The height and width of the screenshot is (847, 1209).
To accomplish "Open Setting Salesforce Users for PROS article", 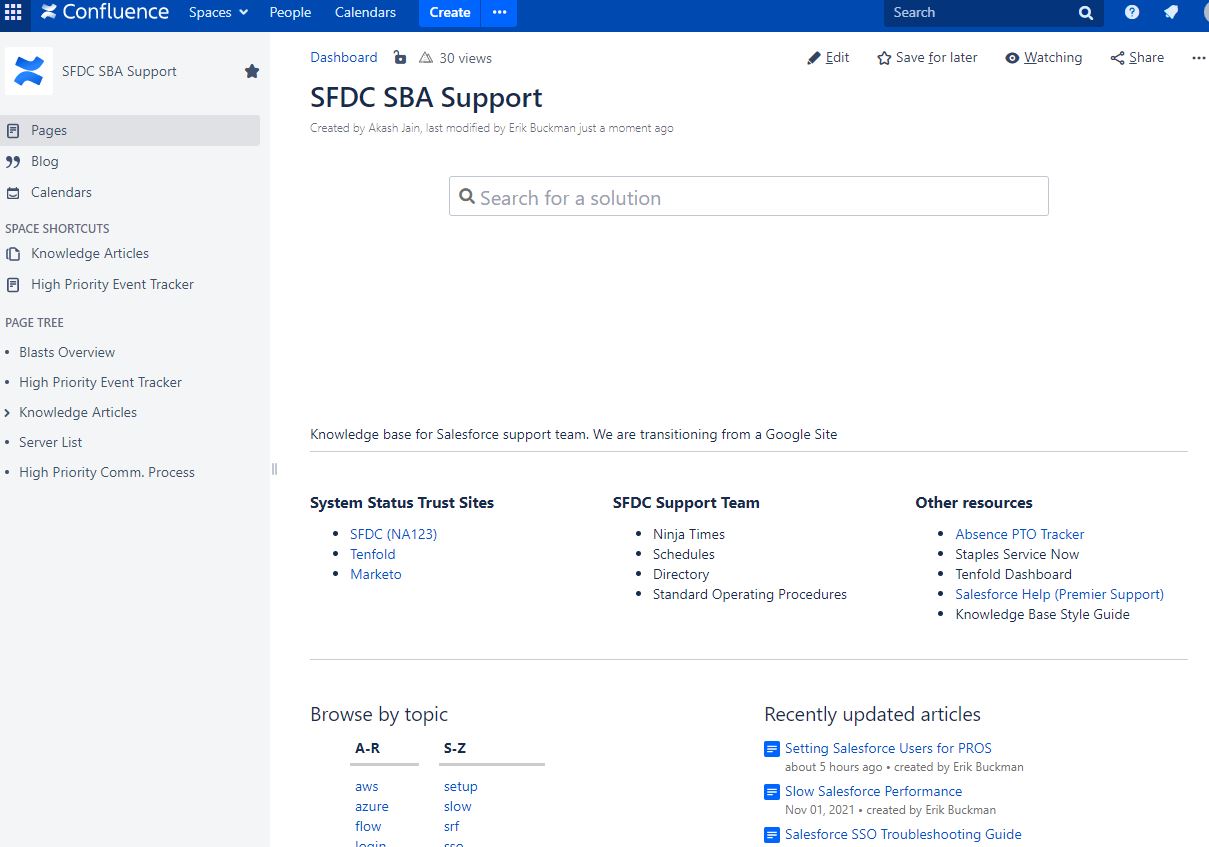I will tap(888, 748).
